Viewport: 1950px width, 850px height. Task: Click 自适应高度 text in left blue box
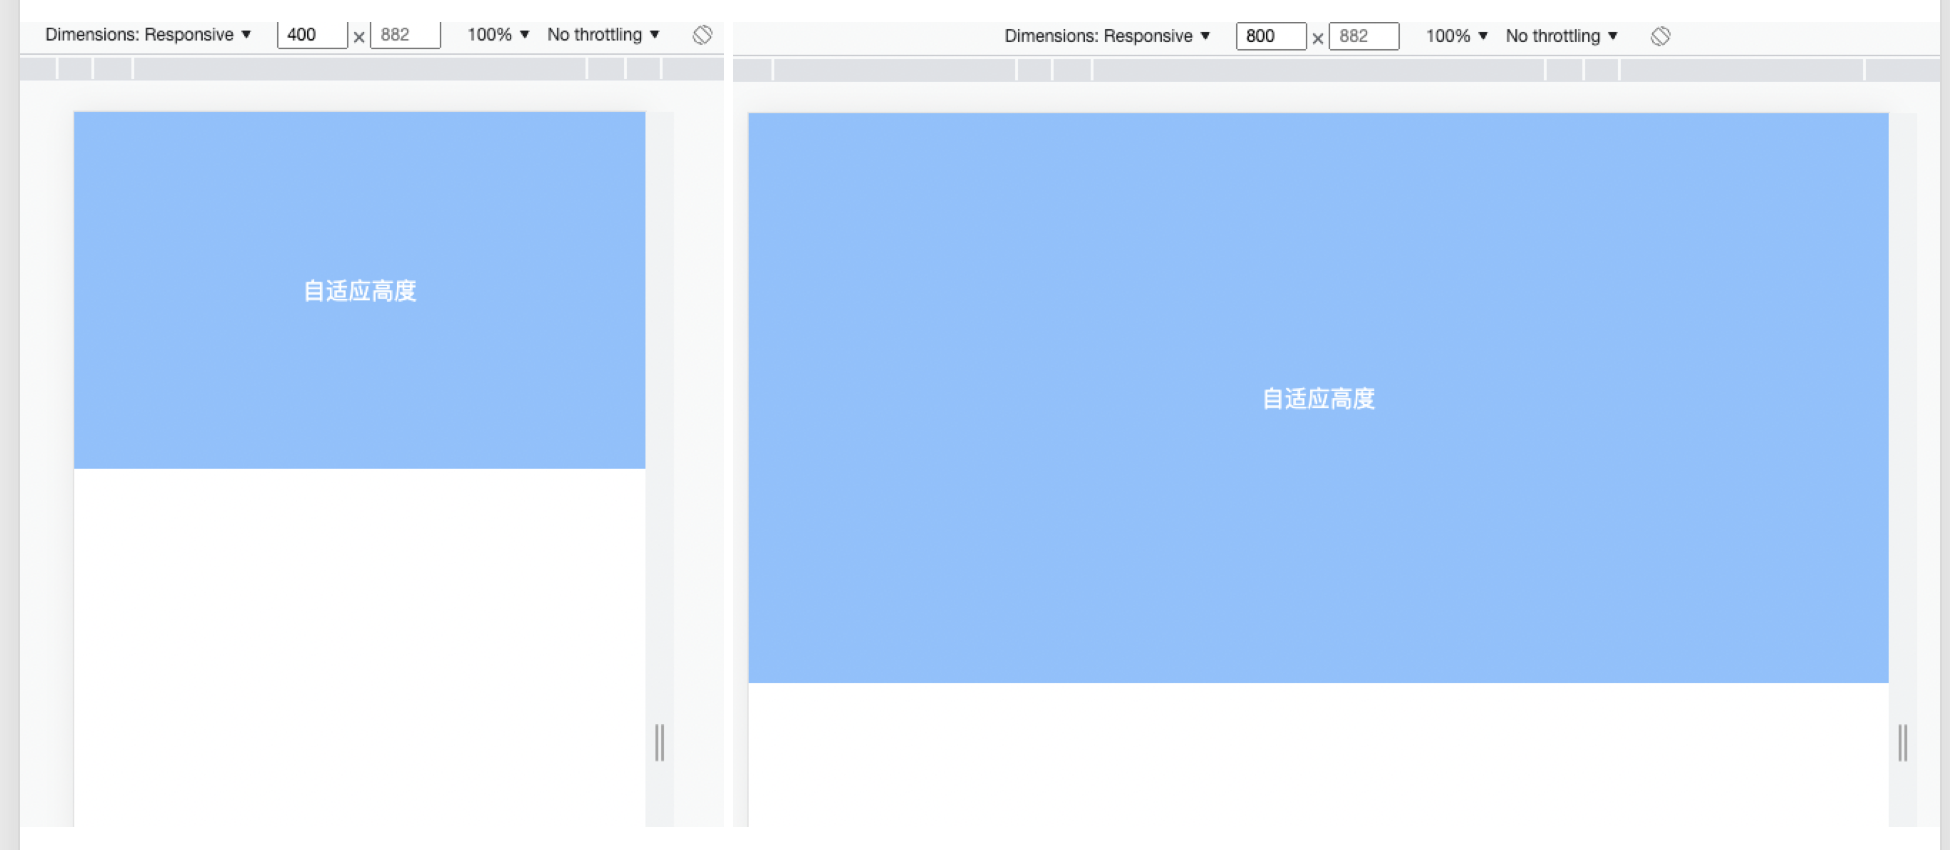[360, 291]
